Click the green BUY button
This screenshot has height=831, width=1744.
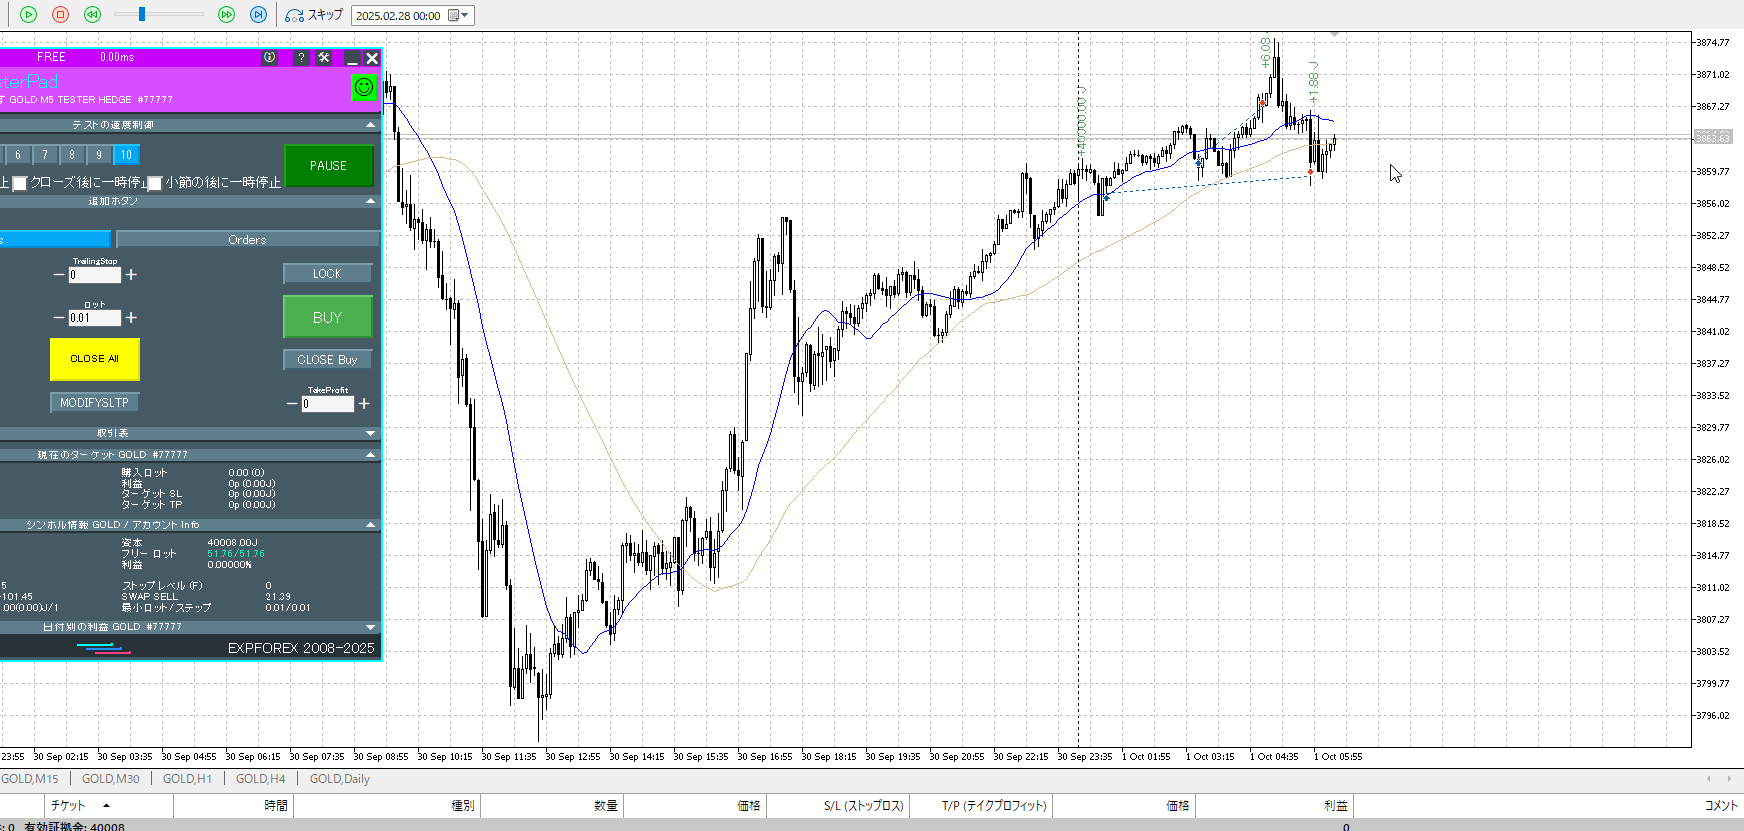click(x=327, y=317)
